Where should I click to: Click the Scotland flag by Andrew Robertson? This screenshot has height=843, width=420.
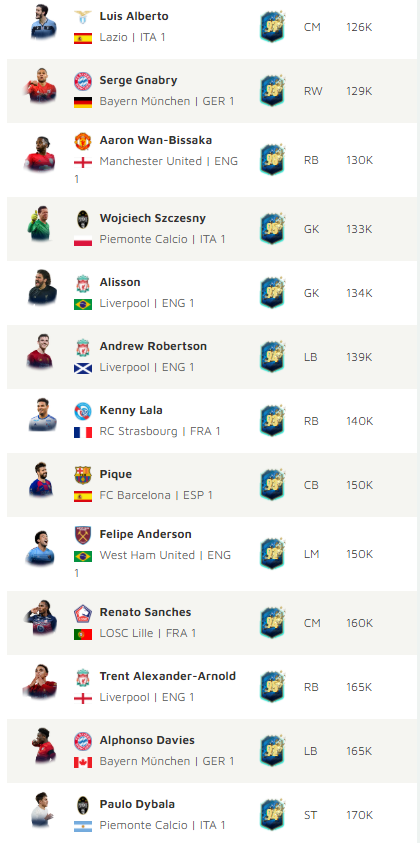83,368
